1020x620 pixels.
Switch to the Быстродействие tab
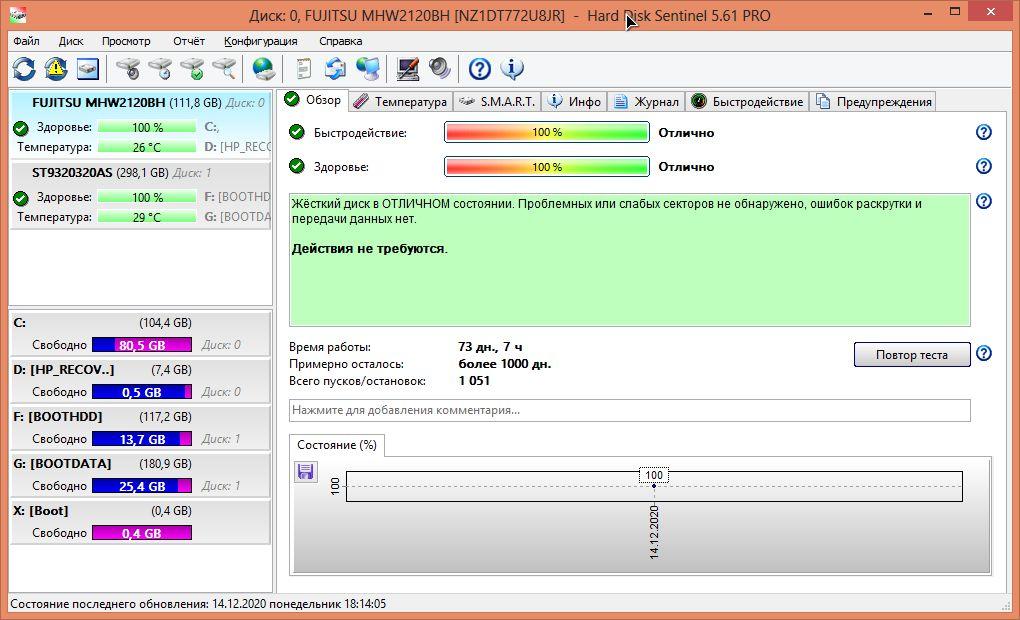pyautogui.click(x=747, y=101)
